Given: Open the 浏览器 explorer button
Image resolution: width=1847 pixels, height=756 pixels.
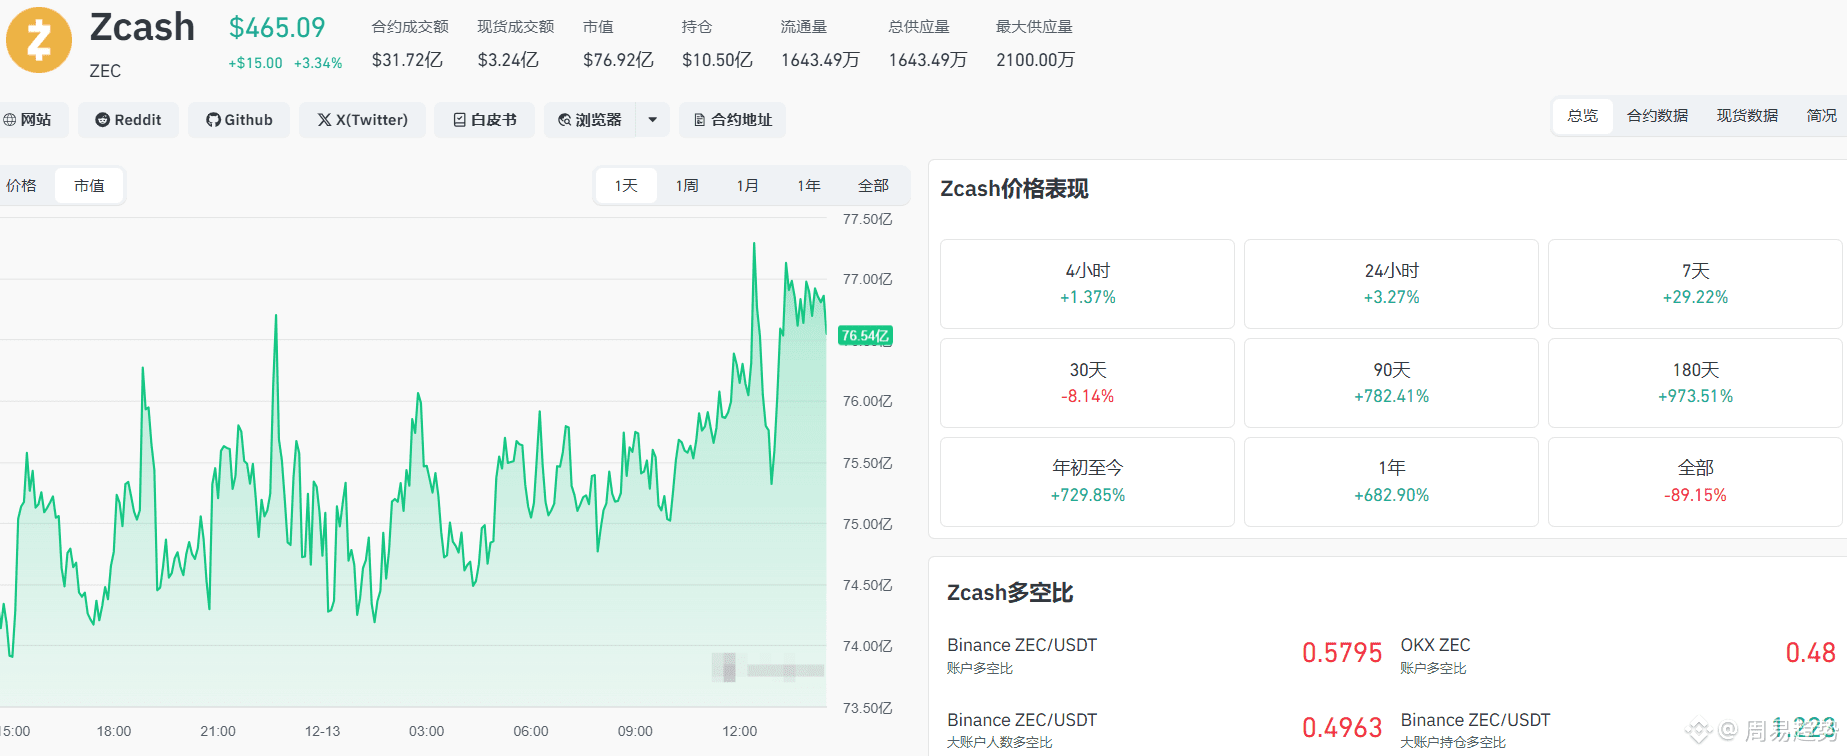Looking at the screenshot, I should (590, 120).
